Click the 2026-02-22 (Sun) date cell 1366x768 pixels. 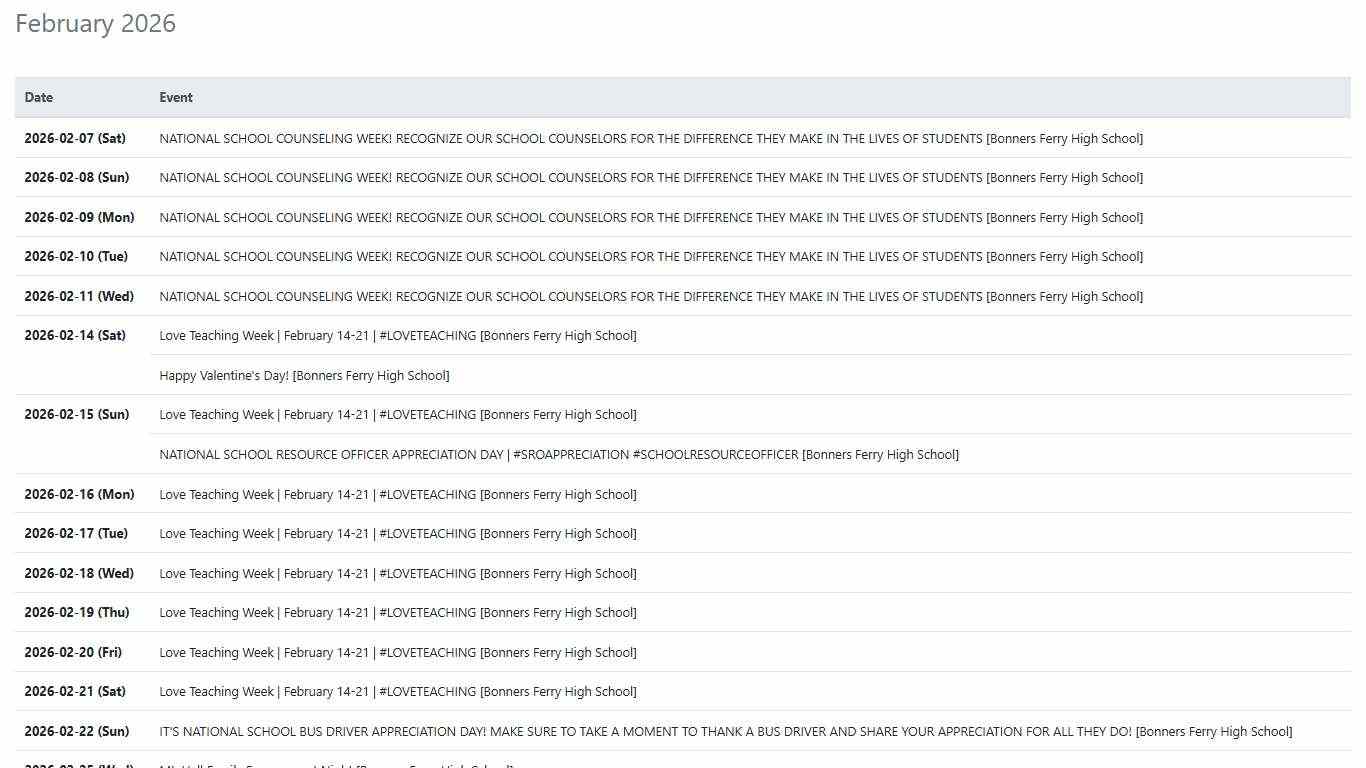click(x=77, y=732)
